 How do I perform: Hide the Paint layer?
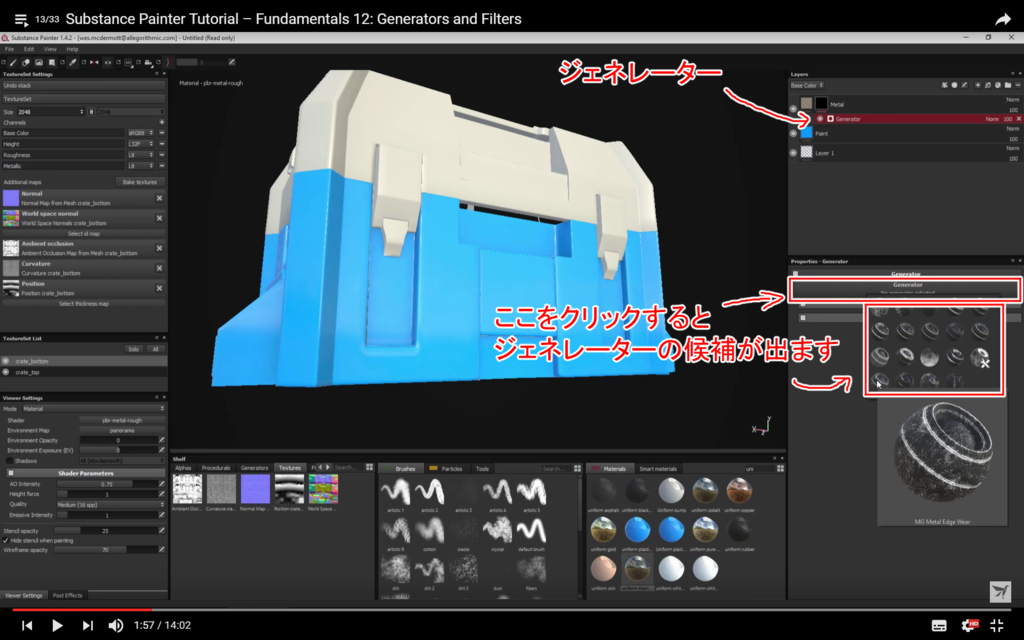click(793, 133)
